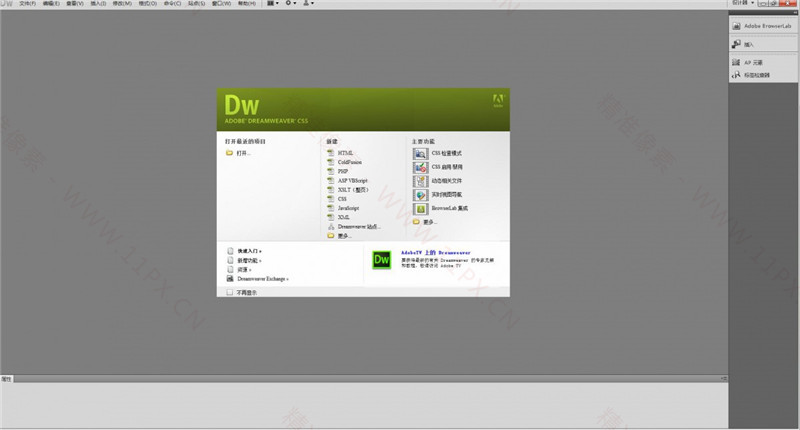Open the 快速入门 » link
The height and width of the screenshot is (430, 800).
pos(244,251)
